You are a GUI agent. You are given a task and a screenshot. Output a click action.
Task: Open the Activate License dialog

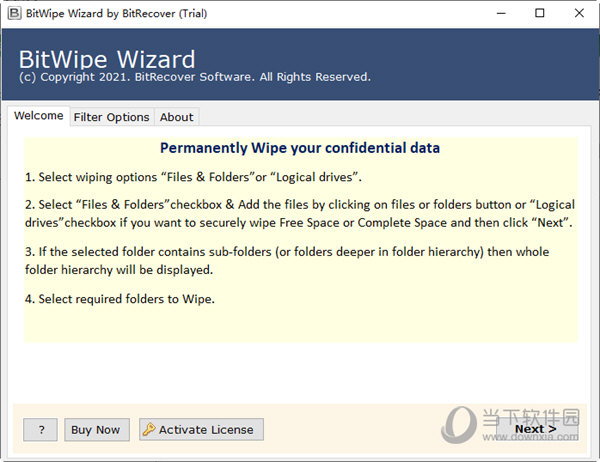(201, 429)
